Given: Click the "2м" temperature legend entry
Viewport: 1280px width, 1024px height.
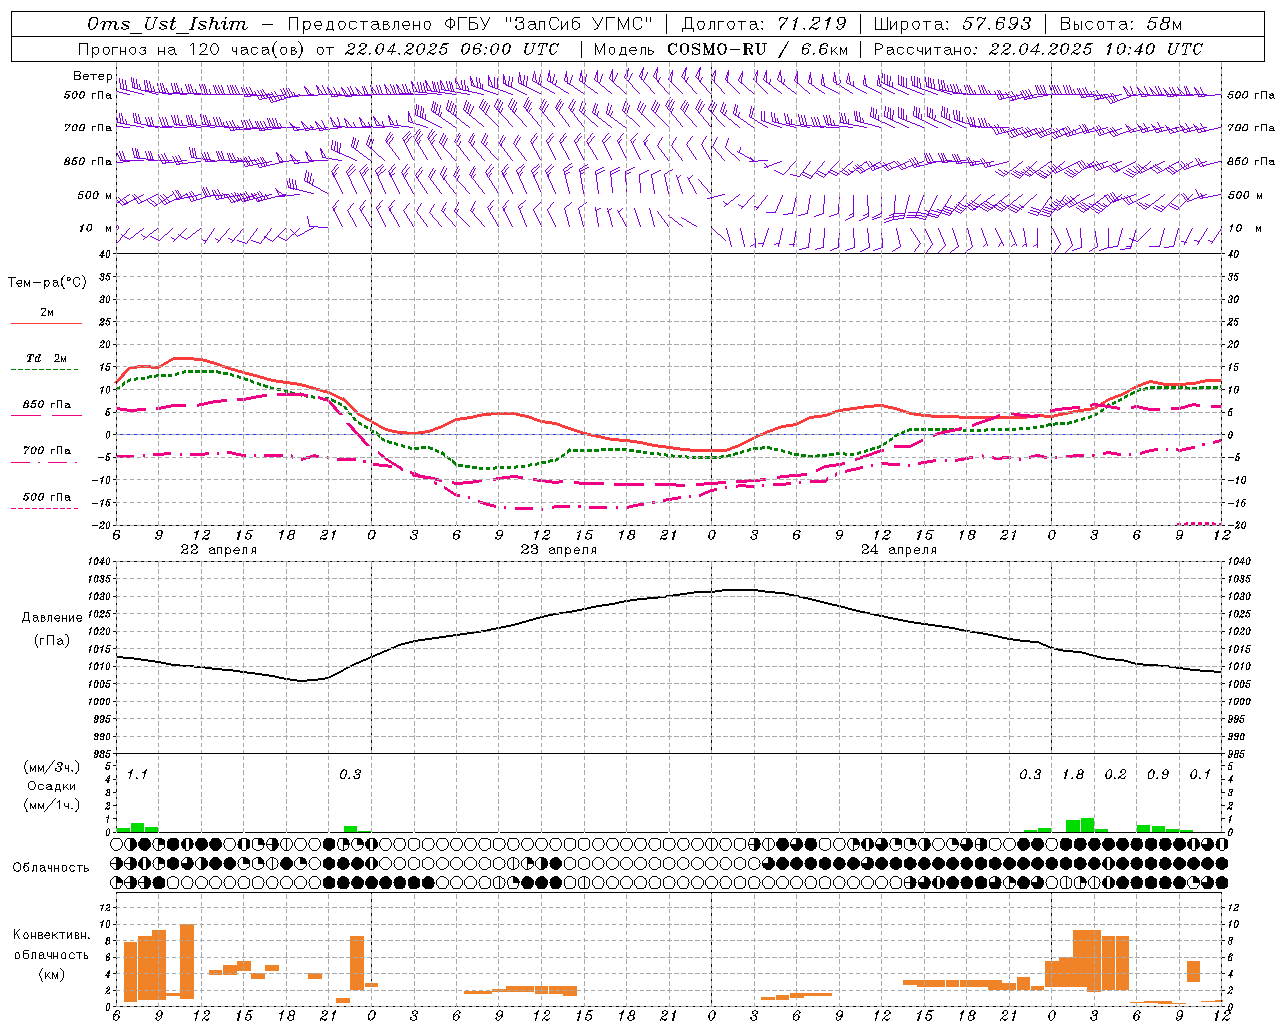Looking at the screenshot, I should [x=47, y=313].
